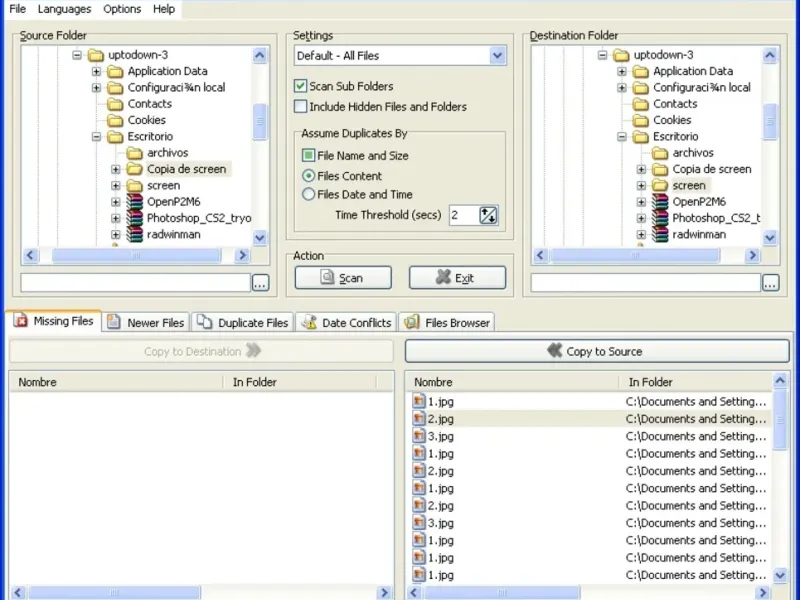
Task: Click the radwinman archive icon in Destination Folder
Action: click(660, 234)
